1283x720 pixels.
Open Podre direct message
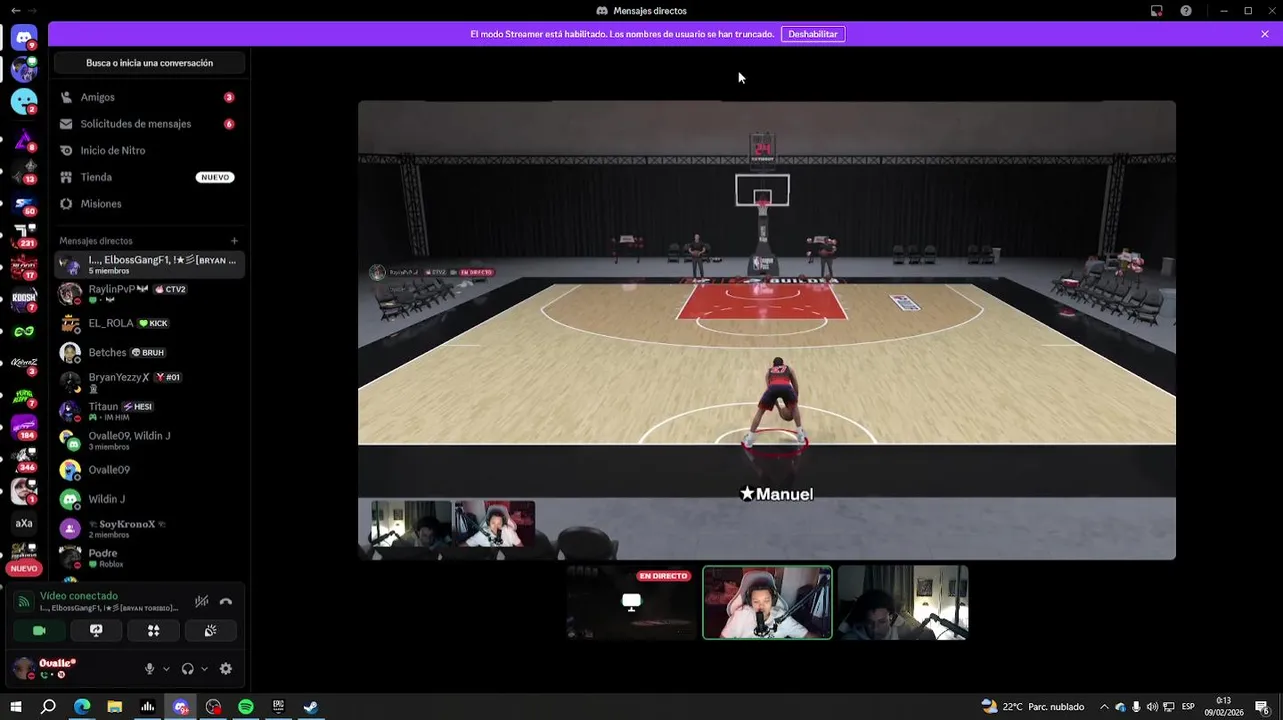pyautogui.click(x=149, y=558)
